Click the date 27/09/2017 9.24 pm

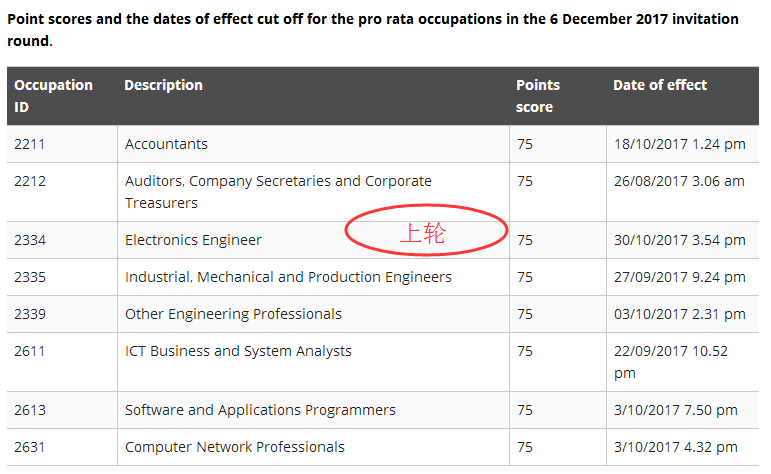(679, 277)
